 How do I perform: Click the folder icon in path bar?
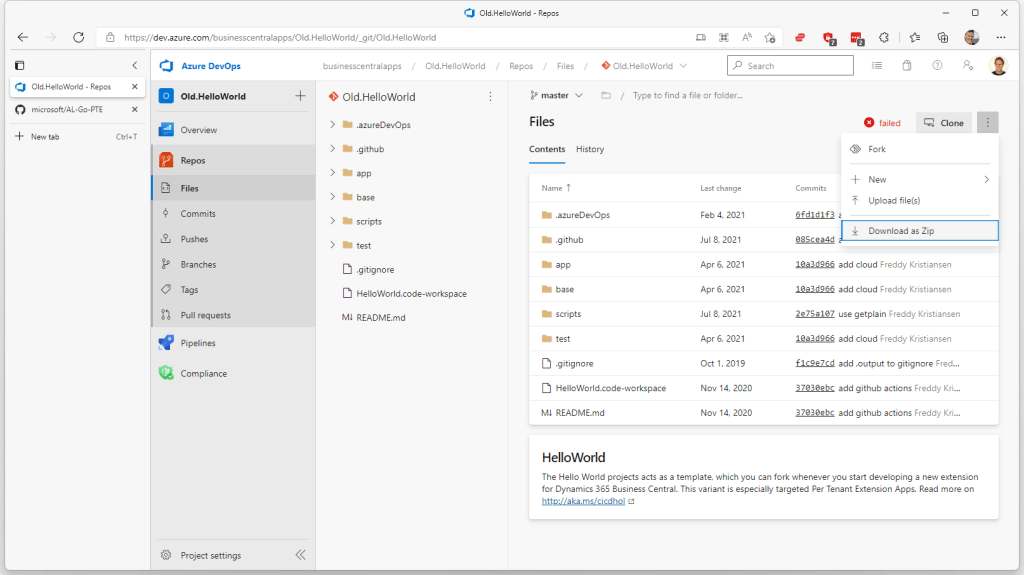[606, 95]
